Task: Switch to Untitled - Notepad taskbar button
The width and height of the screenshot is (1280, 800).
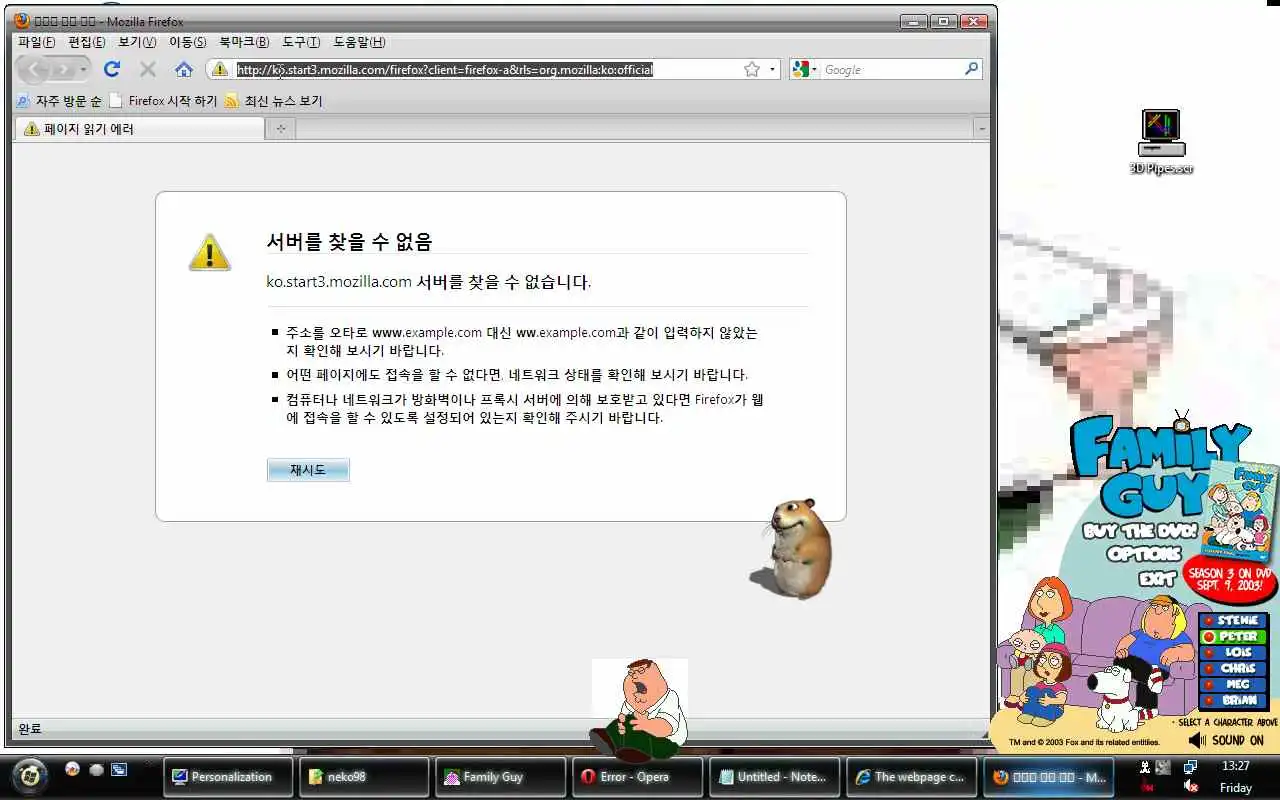Action: (774, 776)
